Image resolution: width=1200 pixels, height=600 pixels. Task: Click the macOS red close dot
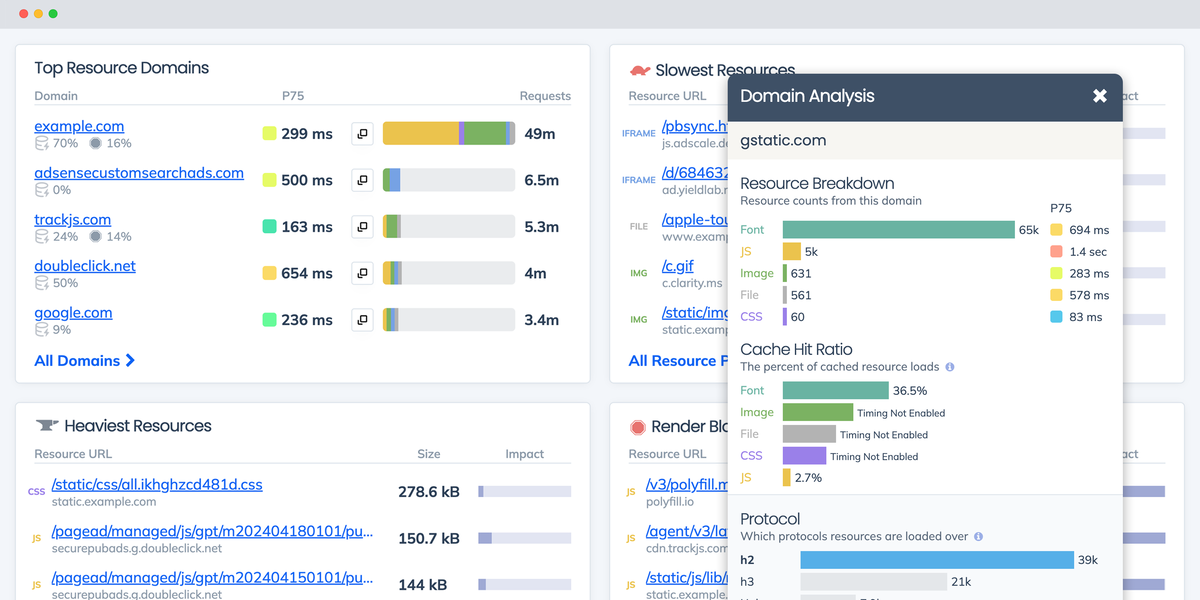[x=24, y=14]
